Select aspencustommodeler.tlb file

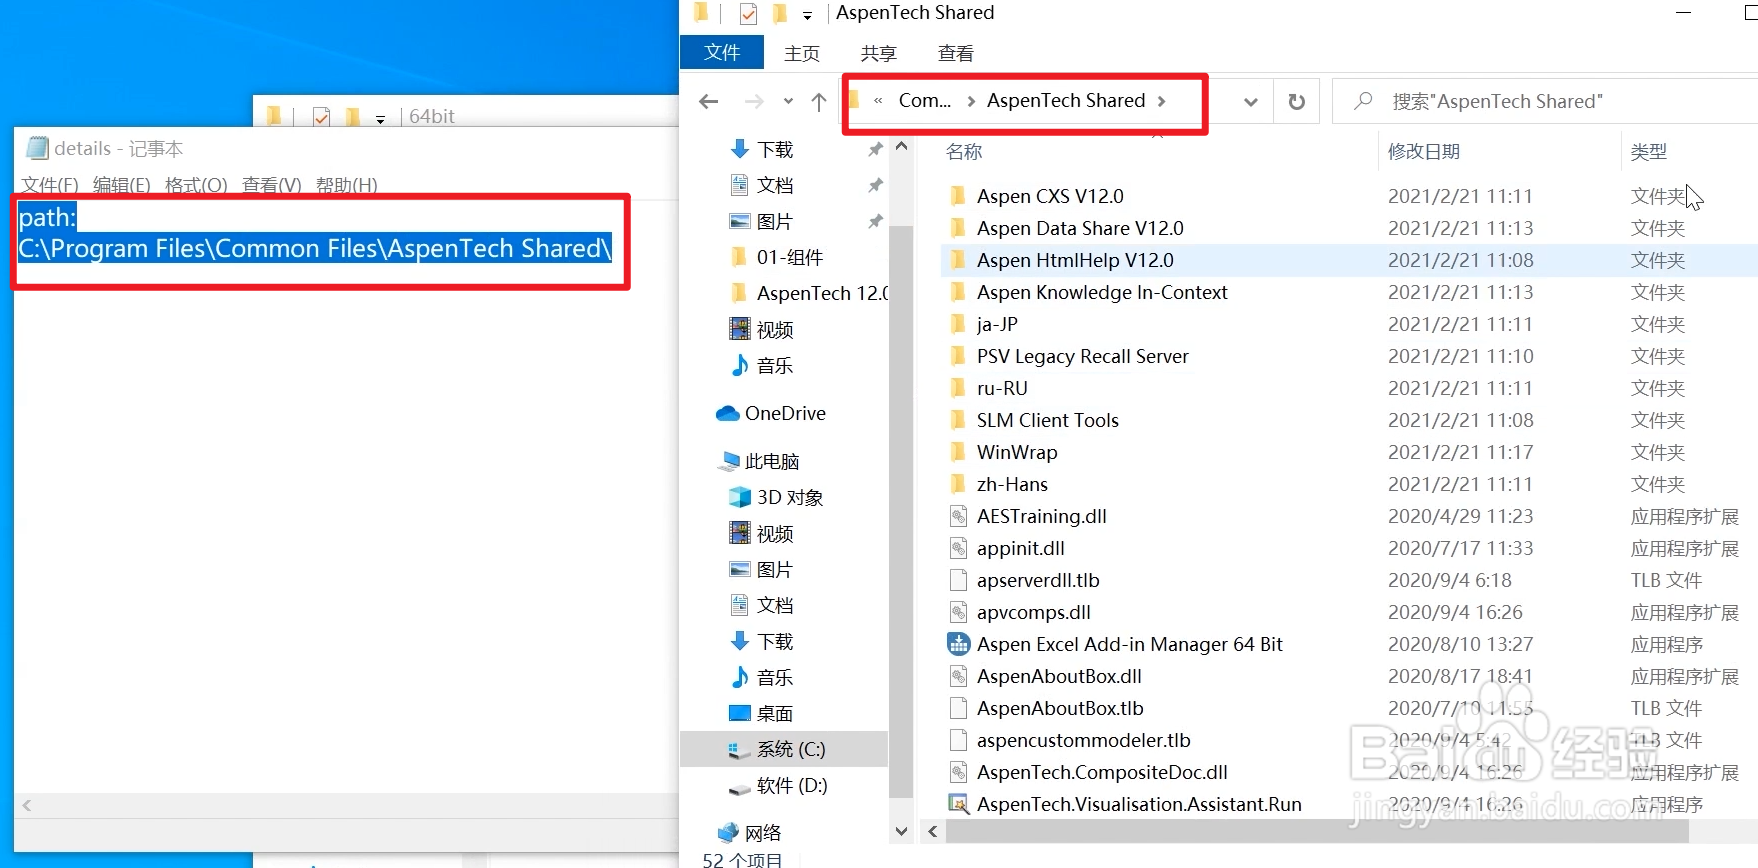(1084, 740)
